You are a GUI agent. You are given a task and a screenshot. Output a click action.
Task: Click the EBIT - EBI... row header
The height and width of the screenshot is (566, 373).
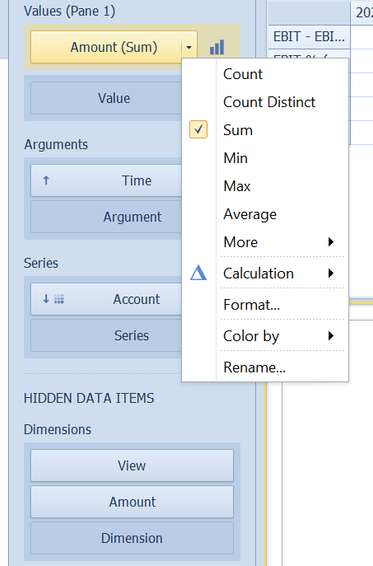pyautogui.click(x=309, y=36)
